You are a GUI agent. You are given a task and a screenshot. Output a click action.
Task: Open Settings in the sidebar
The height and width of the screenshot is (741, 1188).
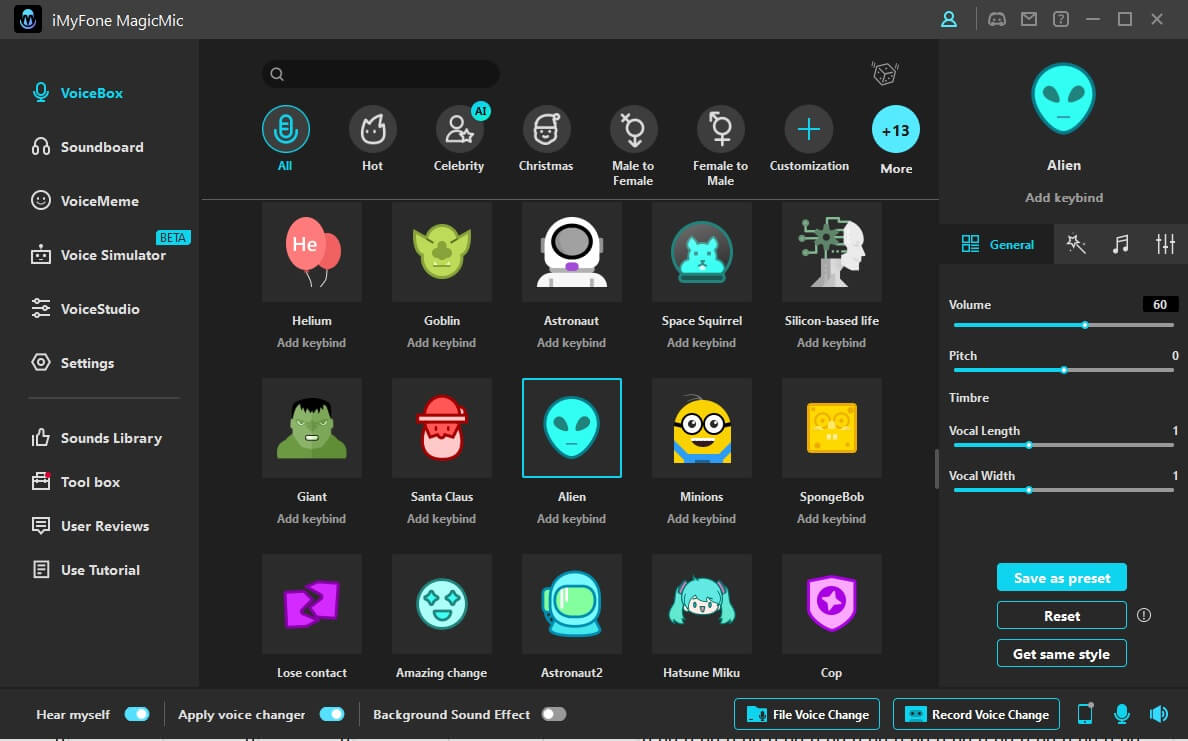click(x=73, y=363)
